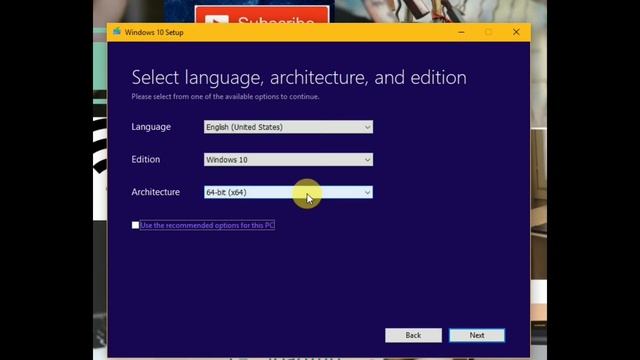
Task: Click the Edition label
Action: [146, 160]
